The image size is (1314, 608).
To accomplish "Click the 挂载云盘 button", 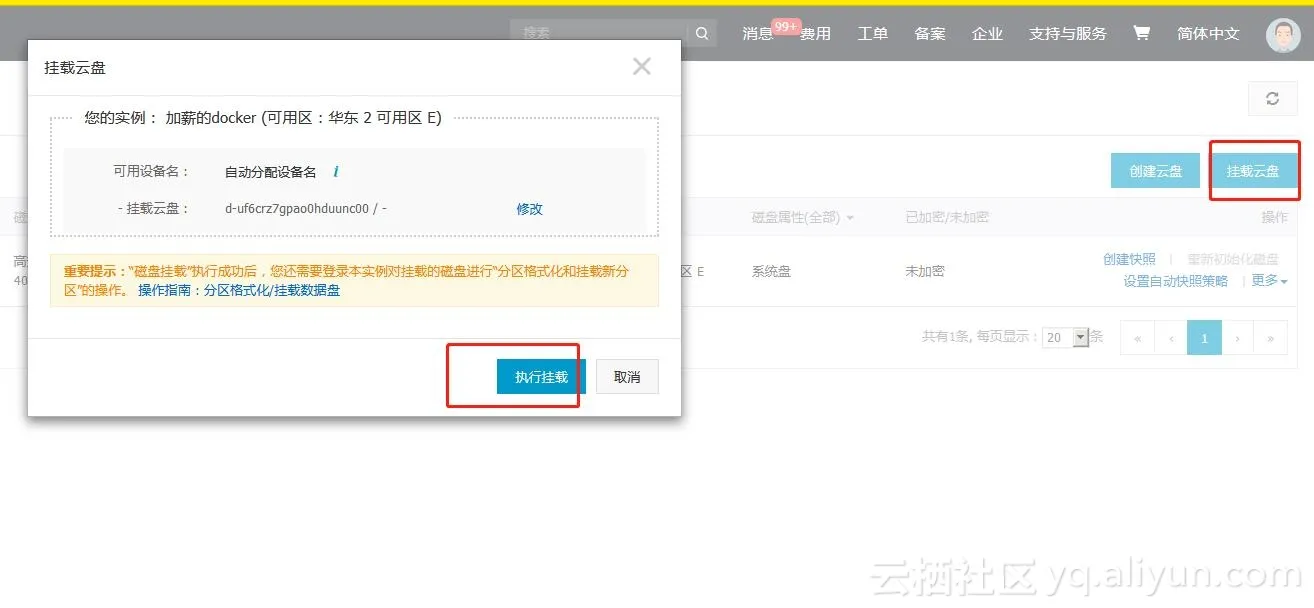I will pyautogui.click(x=1253, y=171).
